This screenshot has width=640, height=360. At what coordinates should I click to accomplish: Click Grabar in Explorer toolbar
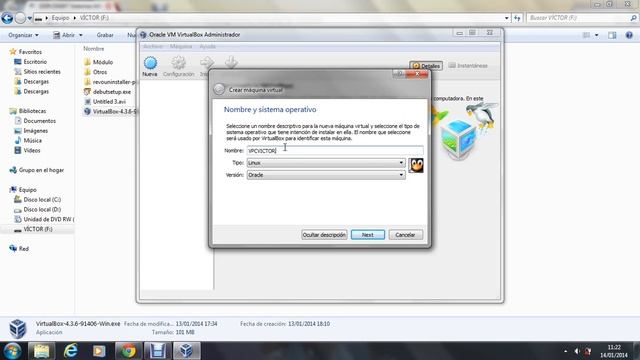(x=105, y=35)
